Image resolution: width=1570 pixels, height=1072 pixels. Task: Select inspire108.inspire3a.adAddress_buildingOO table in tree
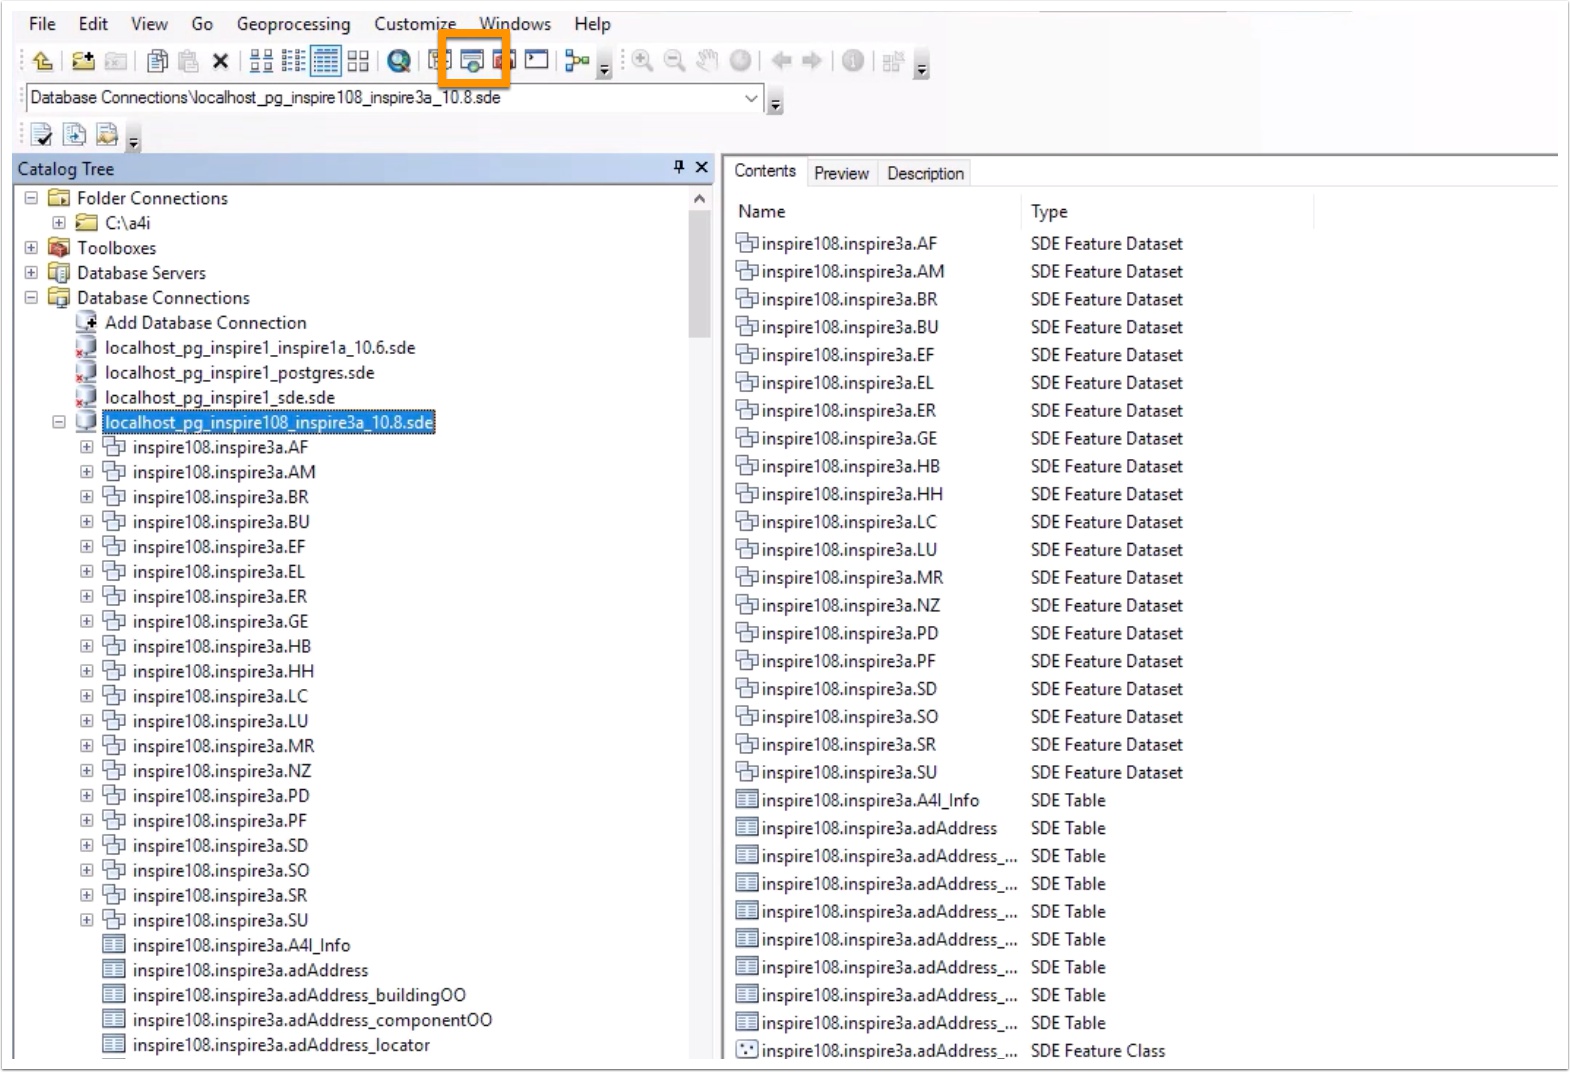299,995
